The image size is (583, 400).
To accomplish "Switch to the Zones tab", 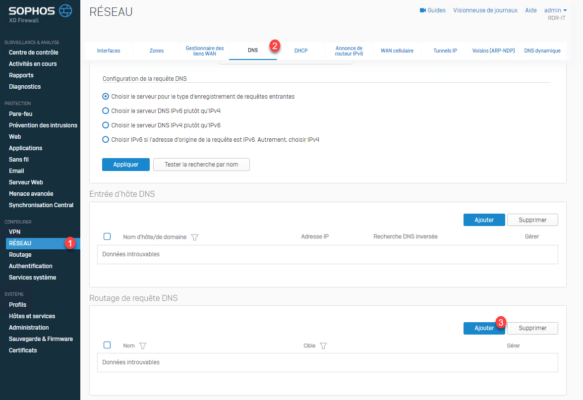I will coord(157,51).
